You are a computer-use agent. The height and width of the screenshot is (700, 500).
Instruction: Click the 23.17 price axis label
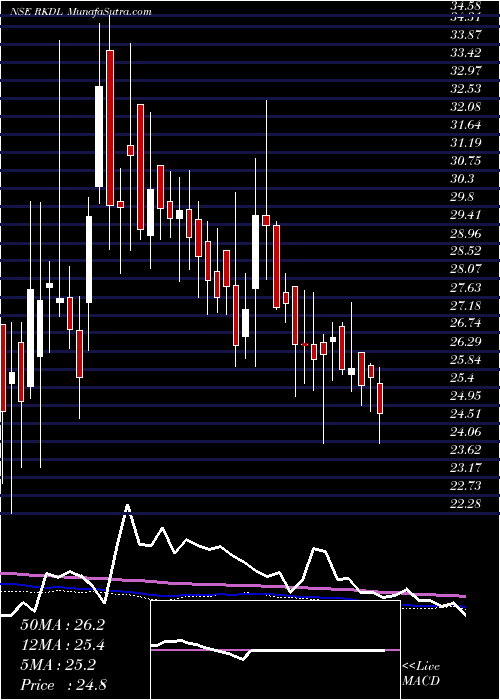466,468
